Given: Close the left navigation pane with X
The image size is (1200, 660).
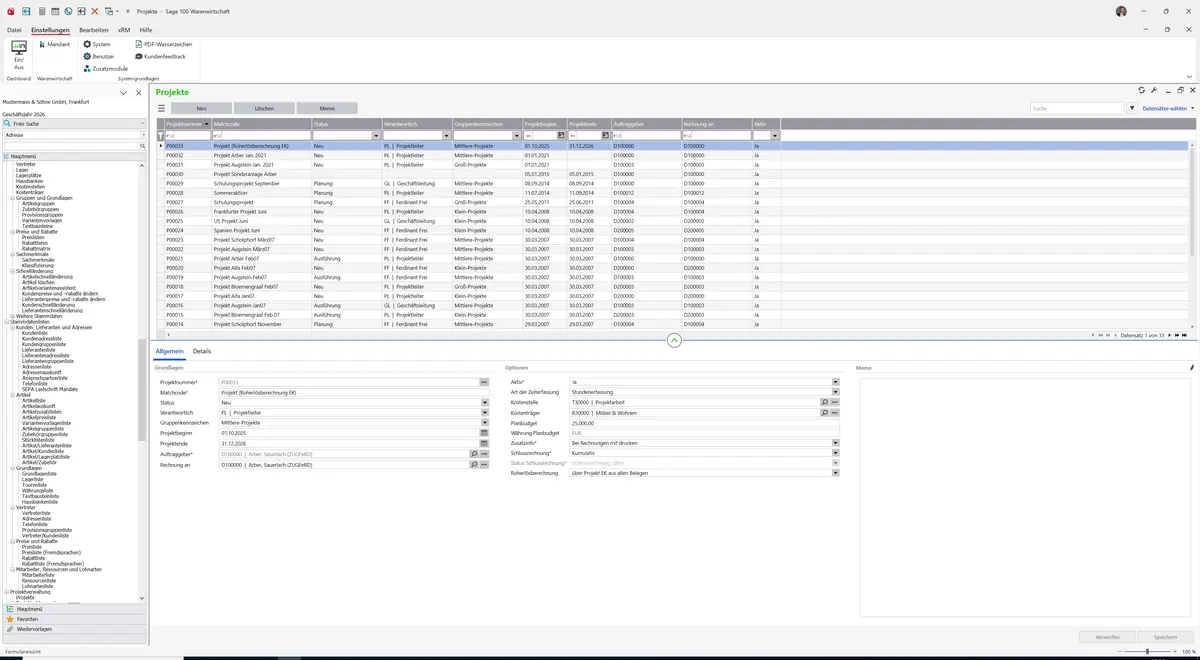Looking at the screenshot, I should click(137, 92).
